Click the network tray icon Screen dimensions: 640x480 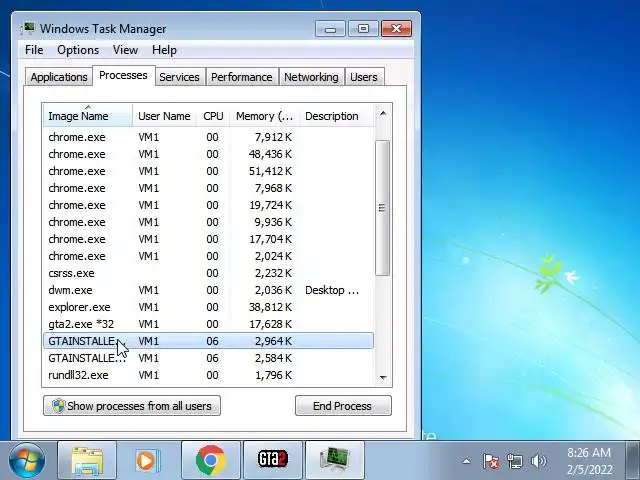(x=515, y=461)
